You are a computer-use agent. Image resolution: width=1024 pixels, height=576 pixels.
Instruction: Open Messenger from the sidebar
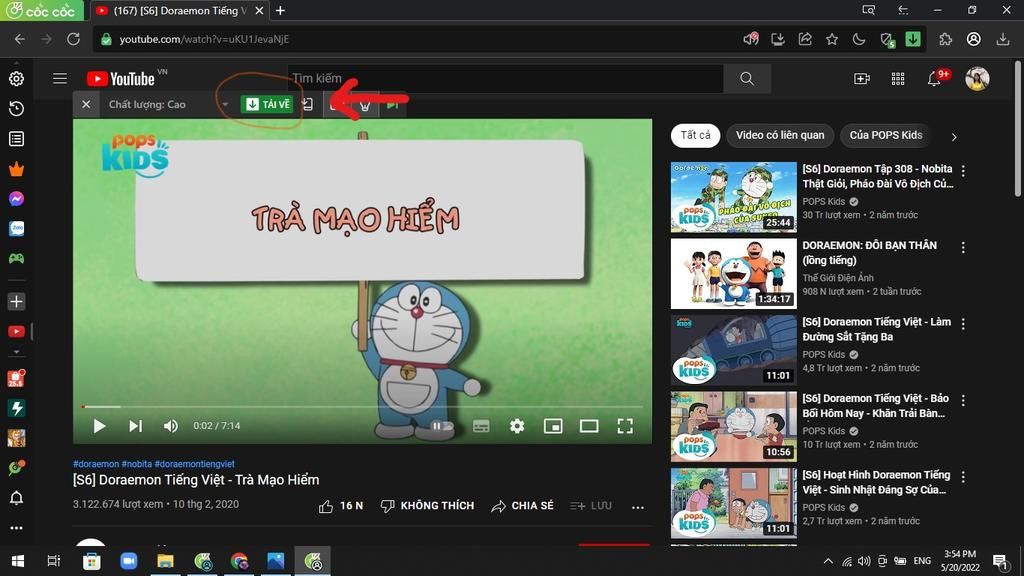coord(16,199)
